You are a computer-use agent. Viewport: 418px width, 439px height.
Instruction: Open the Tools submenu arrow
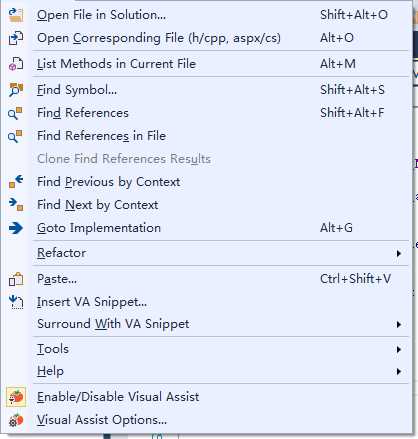398,349
